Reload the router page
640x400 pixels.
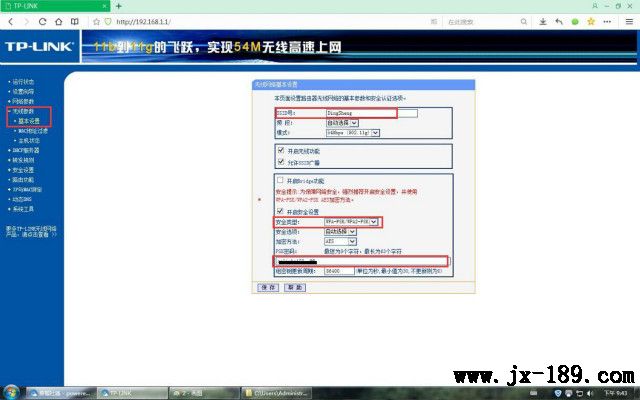pyautogui.click(x=42, y=22)
